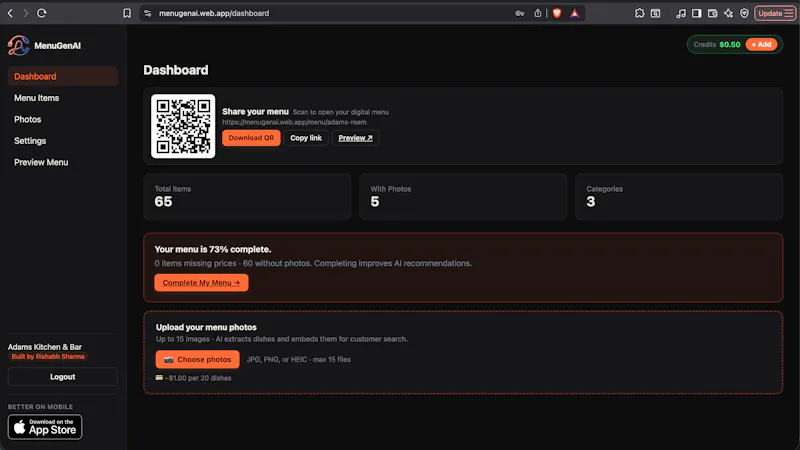The height and width of the screenshot is (450, 800).
Task: Click the tab search icon in toolbar
Action: click(x=656, y=13)
